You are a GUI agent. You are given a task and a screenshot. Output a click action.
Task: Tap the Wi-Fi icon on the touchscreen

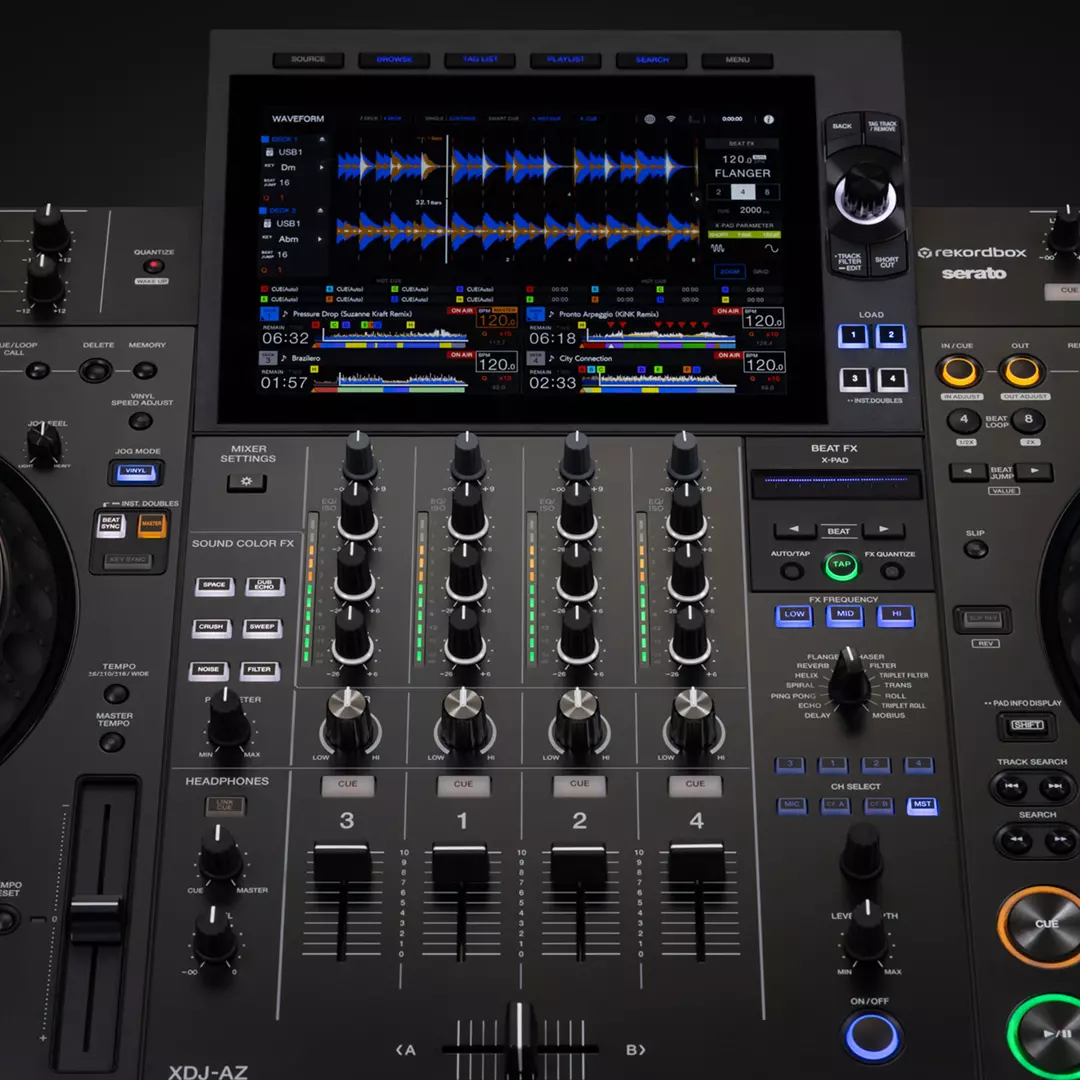(x=671, y=119)
